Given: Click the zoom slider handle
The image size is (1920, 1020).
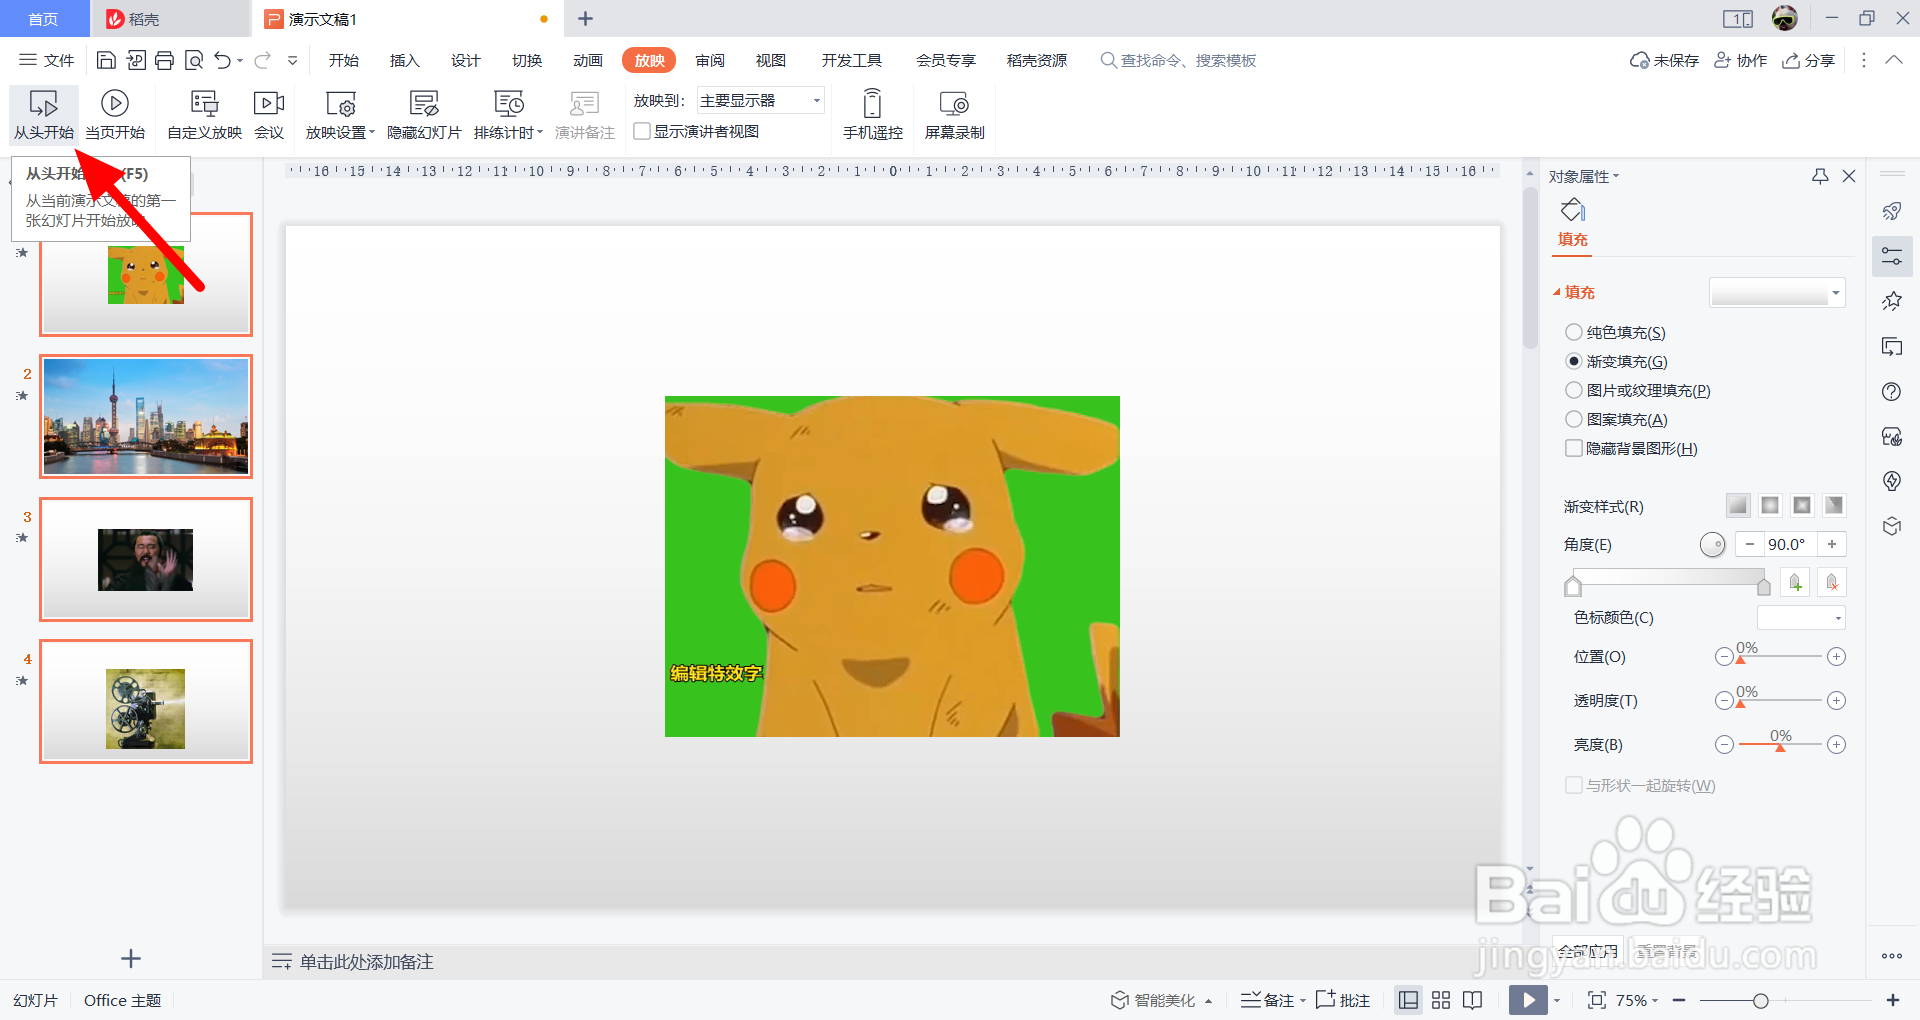Looking at the screenshot, I should (1761, 1000).
